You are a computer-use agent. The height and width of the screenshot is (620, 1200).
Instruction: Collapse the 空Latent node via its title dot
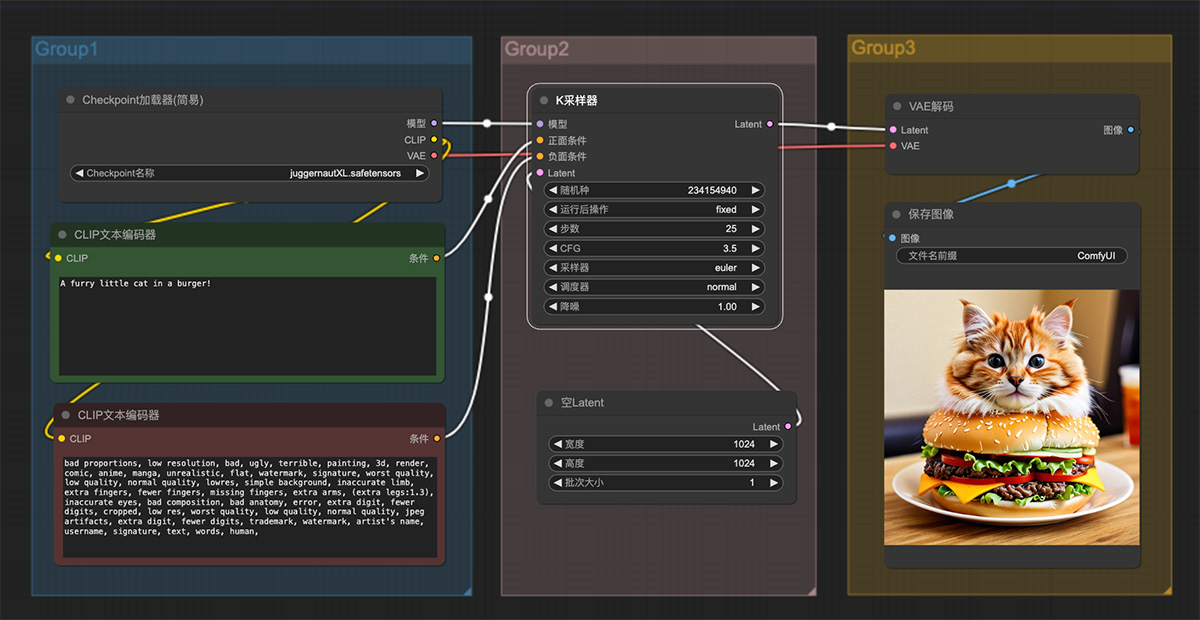click(549, 403)
